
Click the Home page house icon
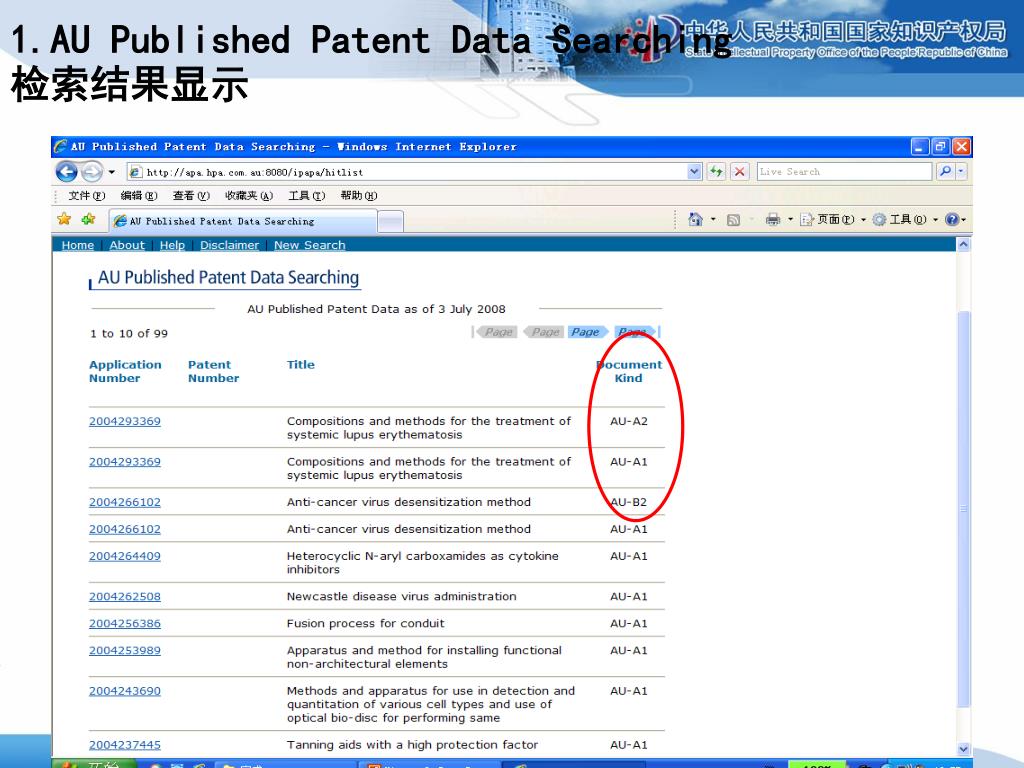pyautogui.click(x=696, y=219)
